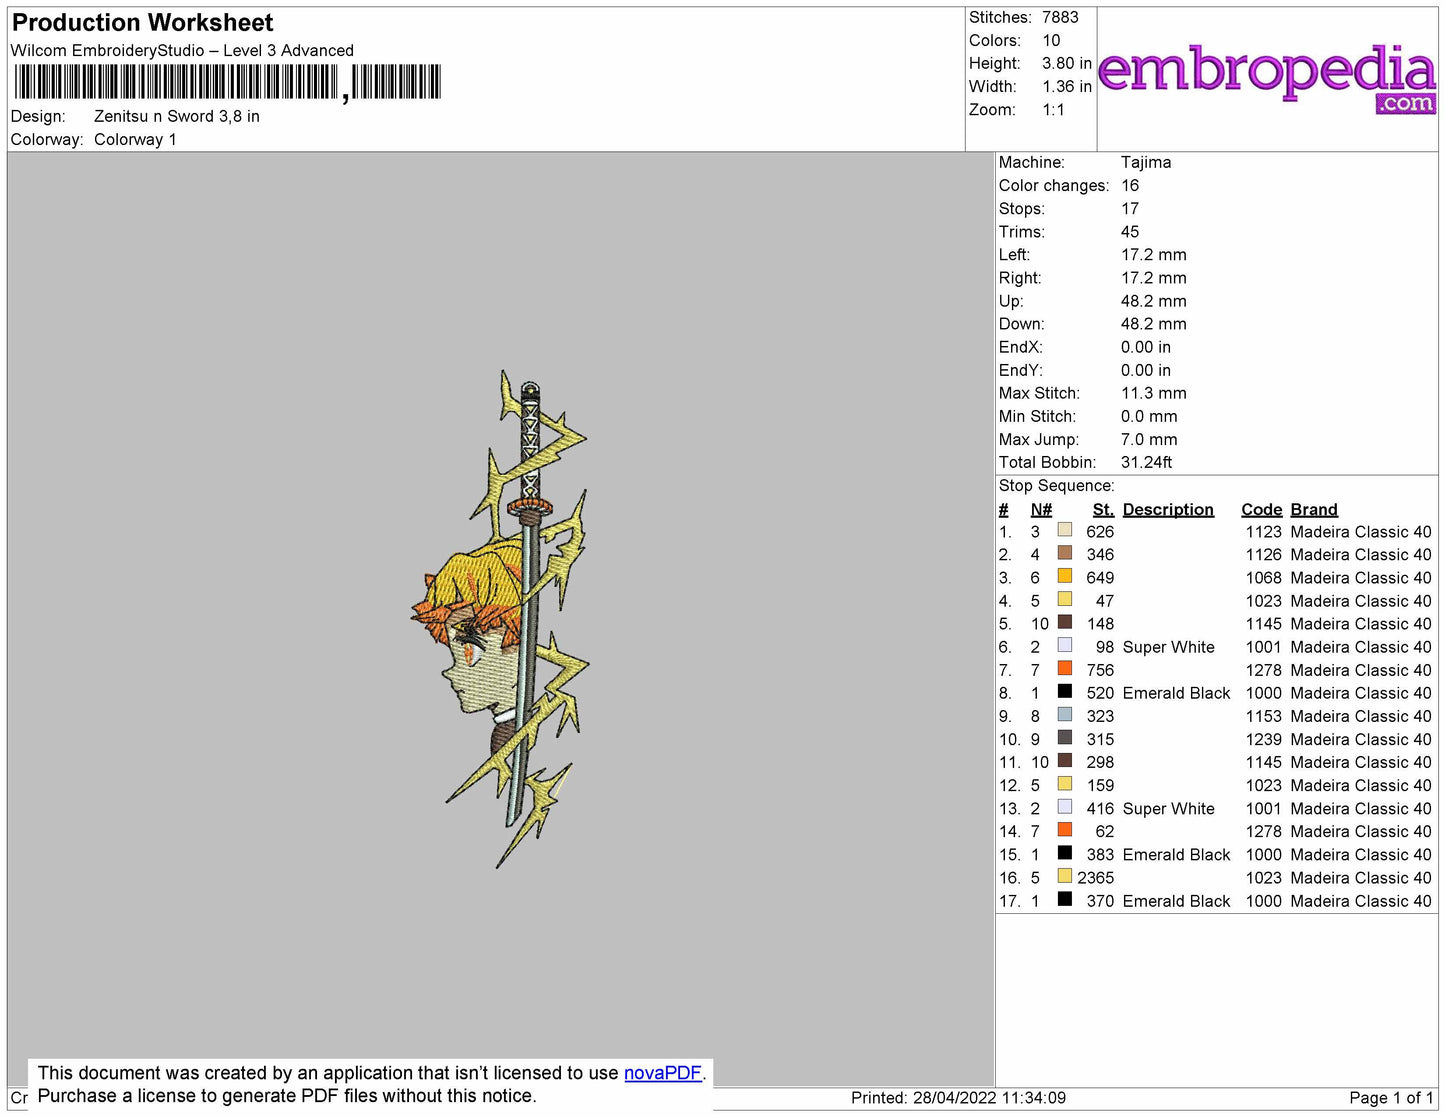Click the N# column header

1041,510
